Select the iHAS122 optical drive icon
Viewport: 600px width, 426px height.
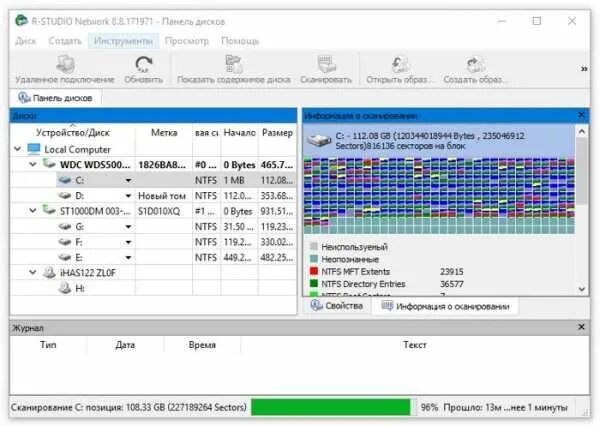pyautogui.click(x=49, y=272)
